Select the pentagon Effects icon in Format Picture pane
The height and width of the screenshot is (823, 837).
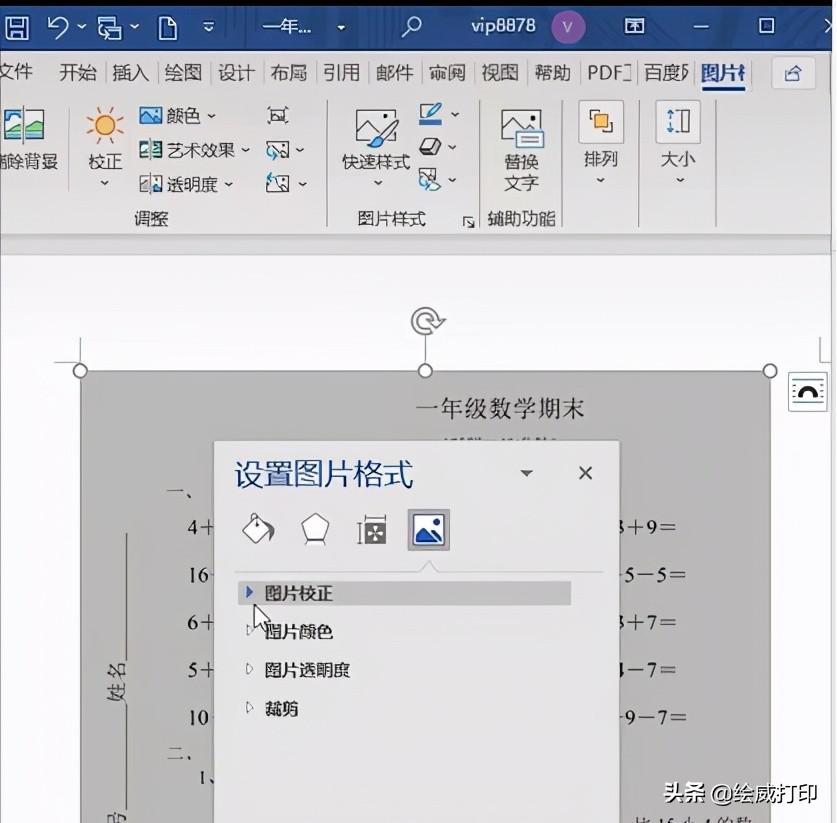pos(315,529)
